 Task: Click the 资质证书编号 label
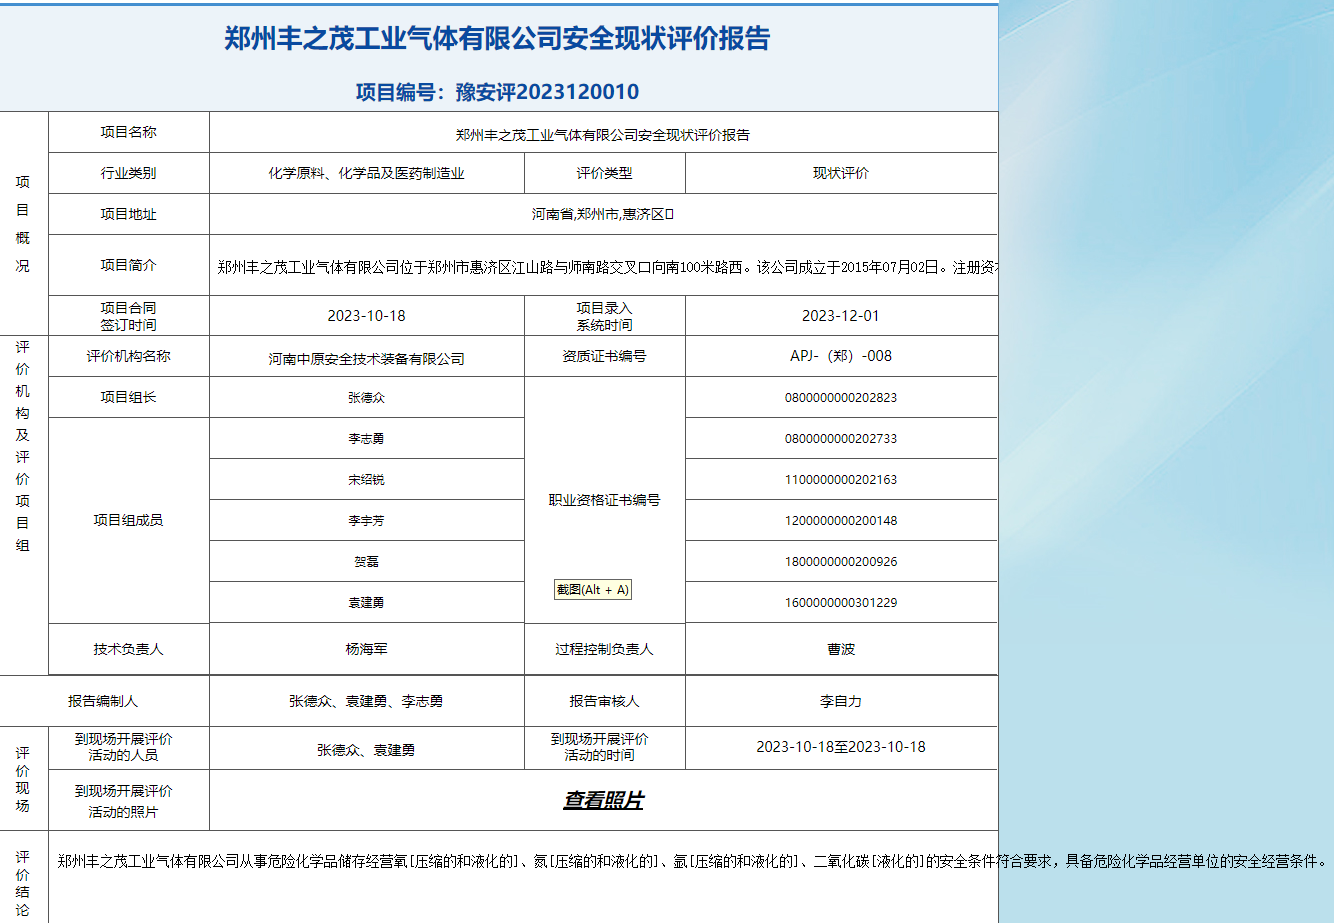coord(604,356)
